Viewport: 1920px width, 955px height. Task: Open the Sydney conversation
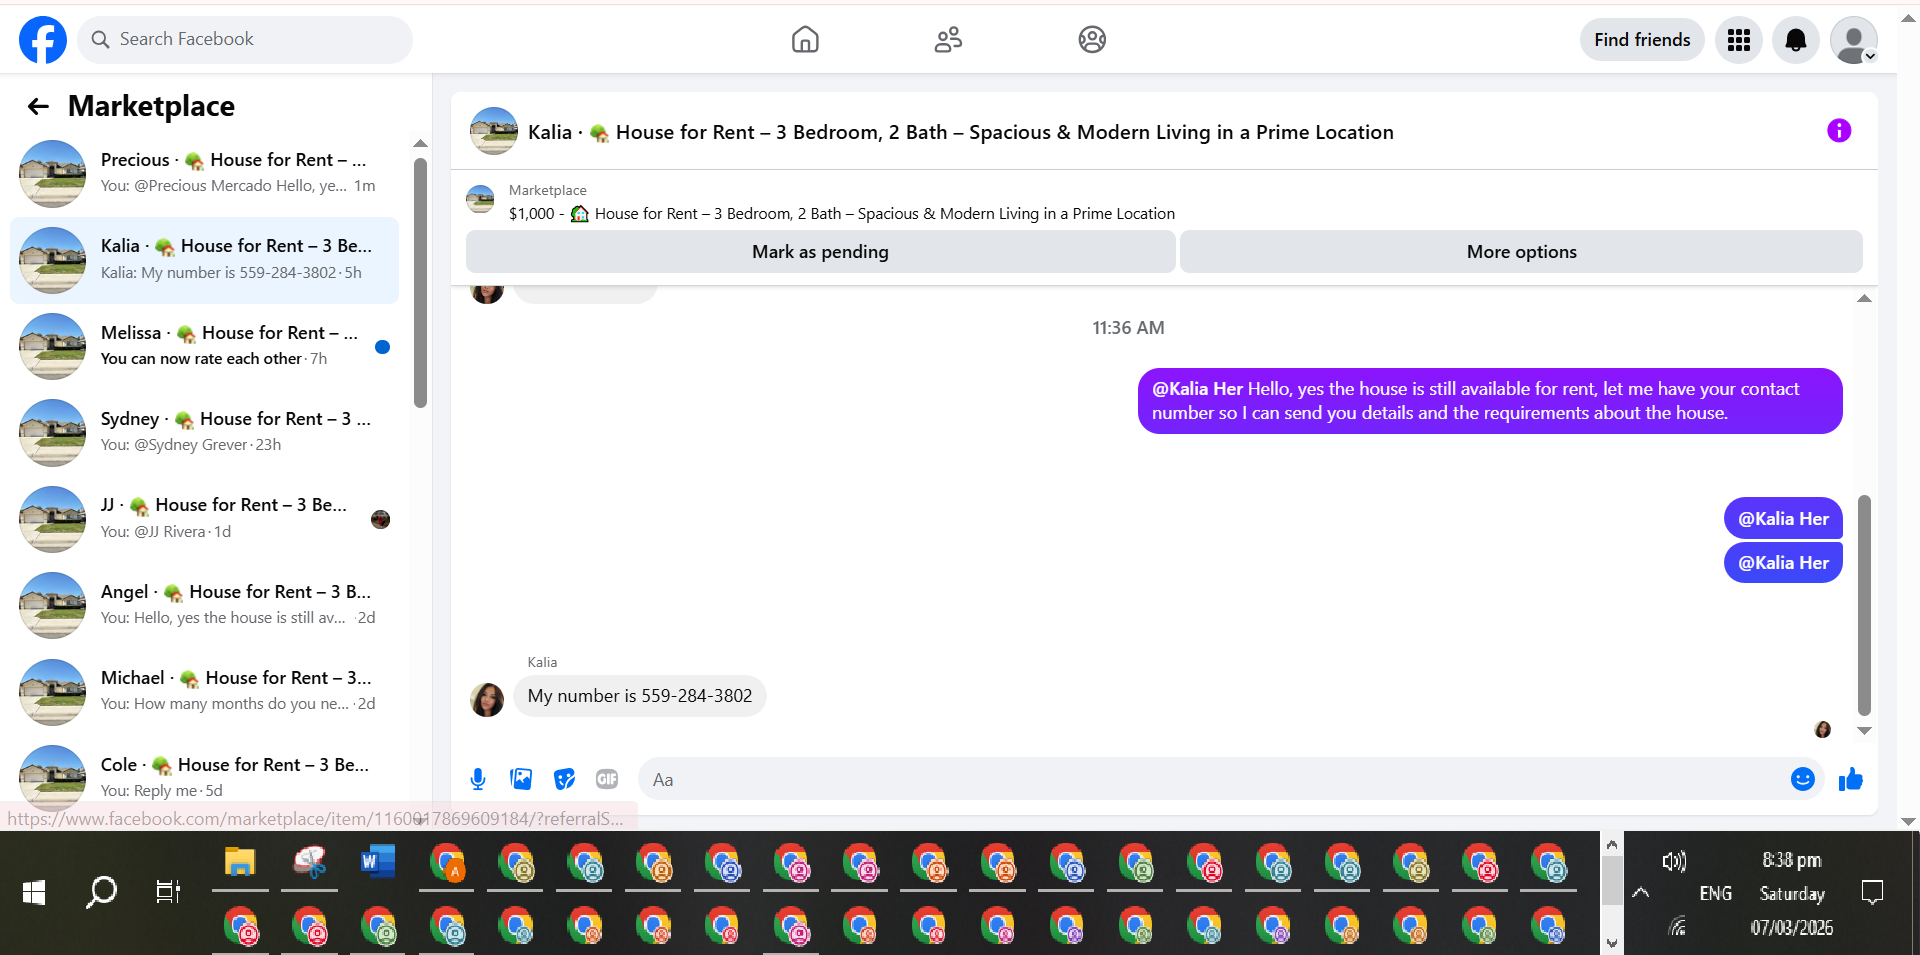[204, 432]
